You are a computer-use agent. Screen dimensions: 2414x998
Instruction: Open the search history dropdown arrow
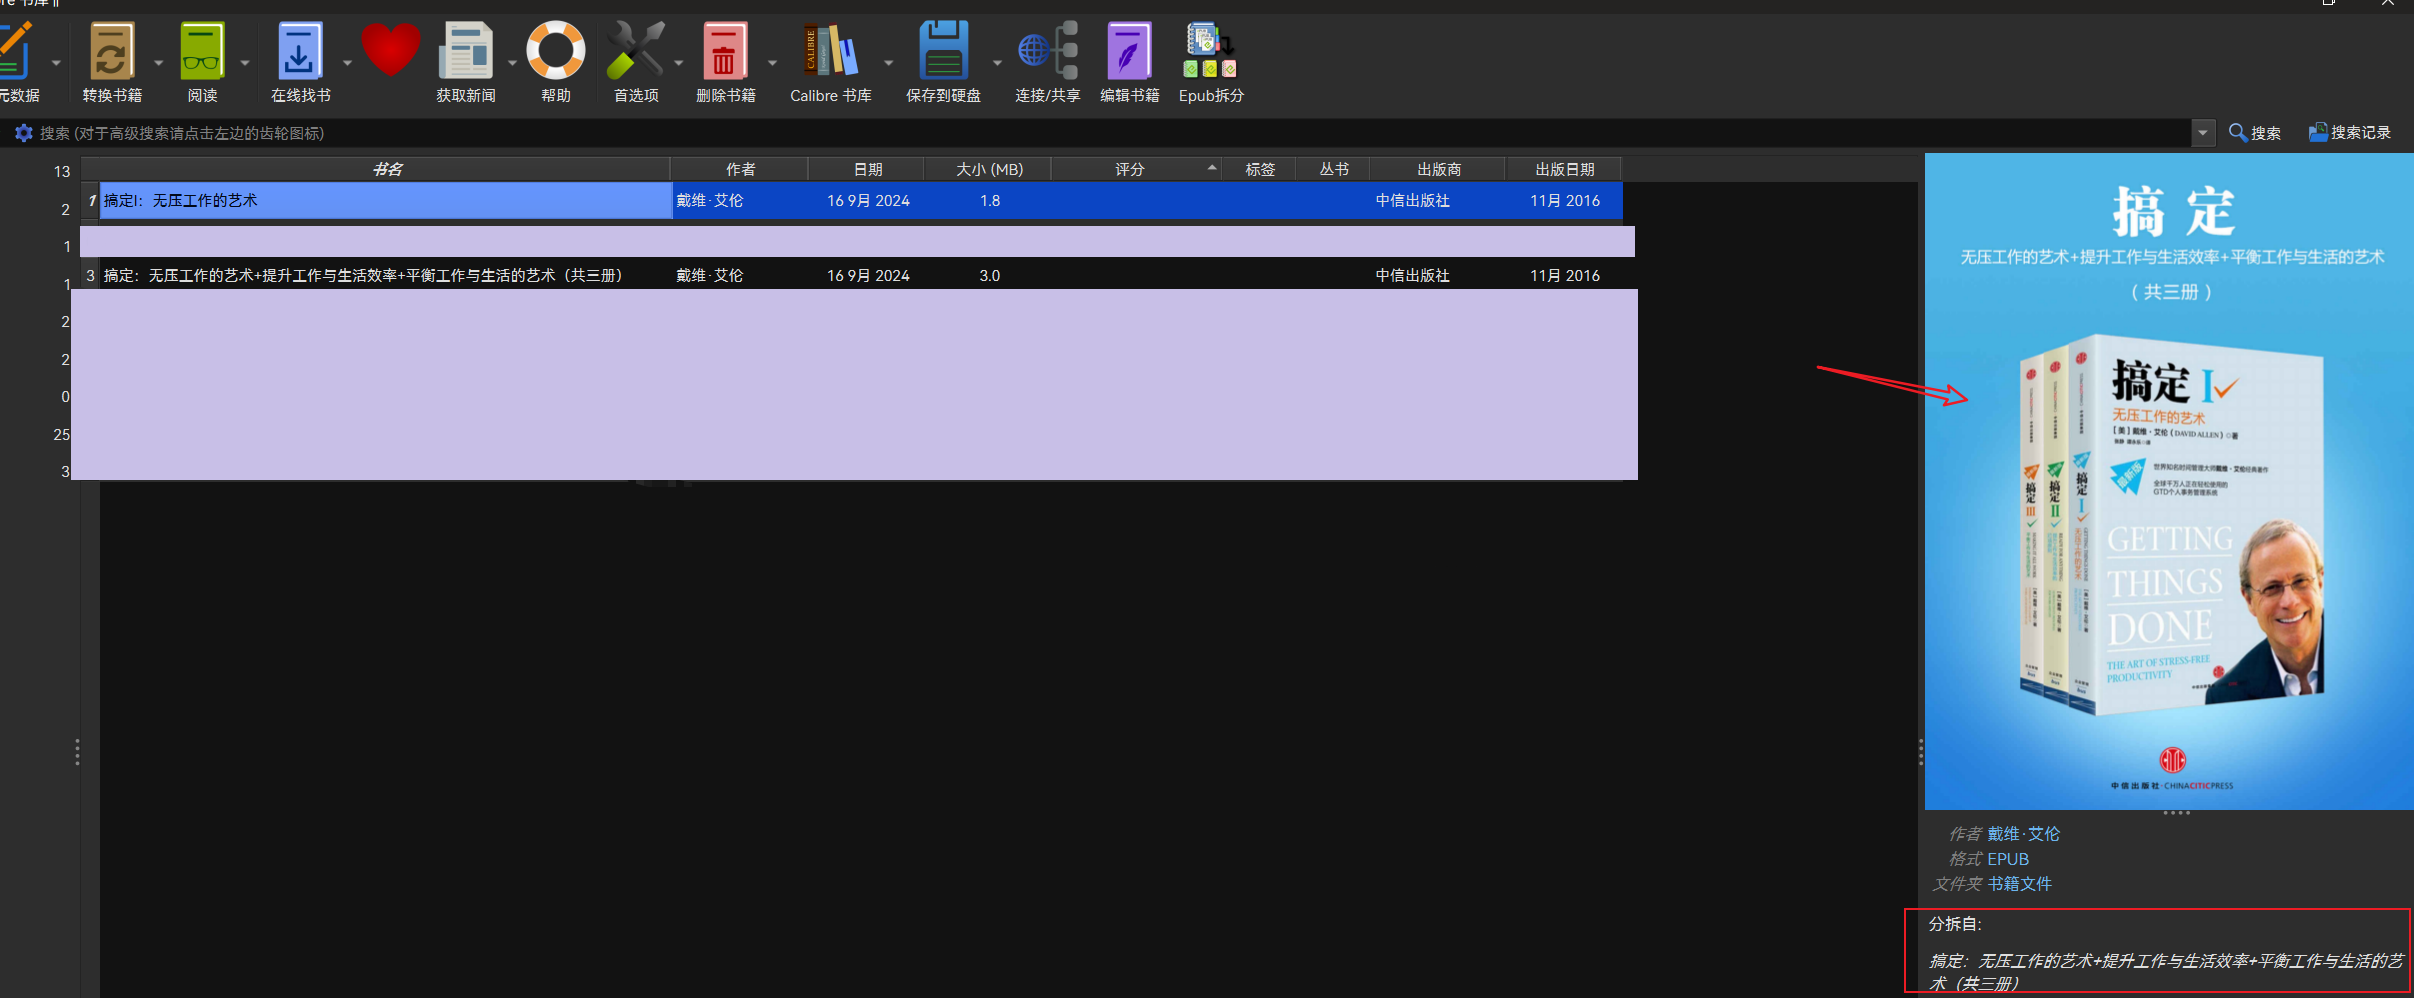pyautogui.click(x=2203, y=133)
